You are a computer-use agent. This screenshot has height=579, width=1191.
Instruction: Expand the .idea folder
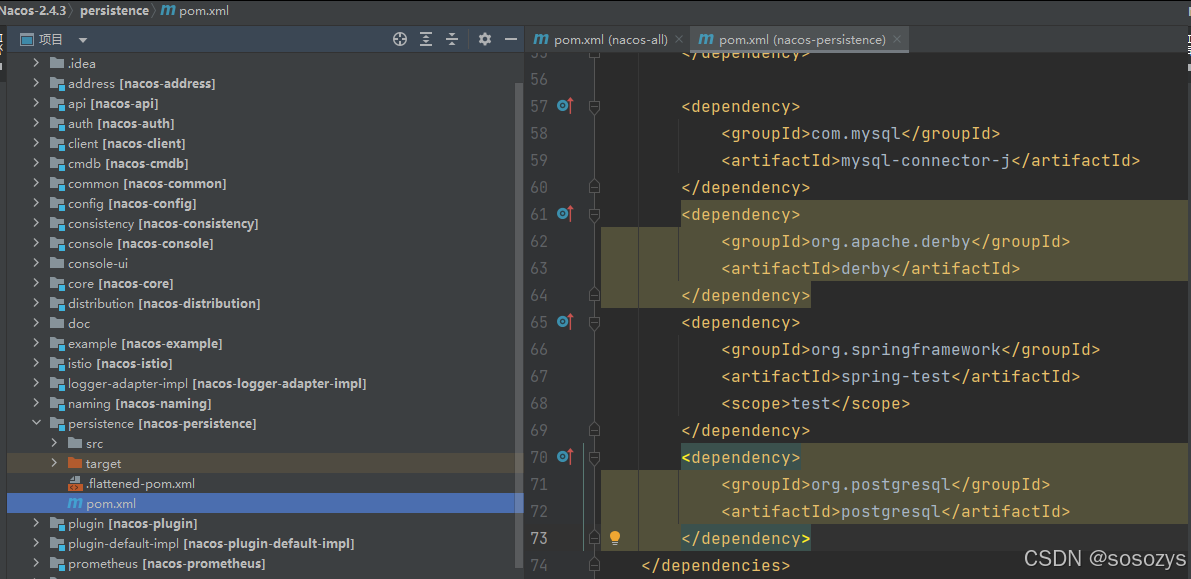tap(36, 64)
